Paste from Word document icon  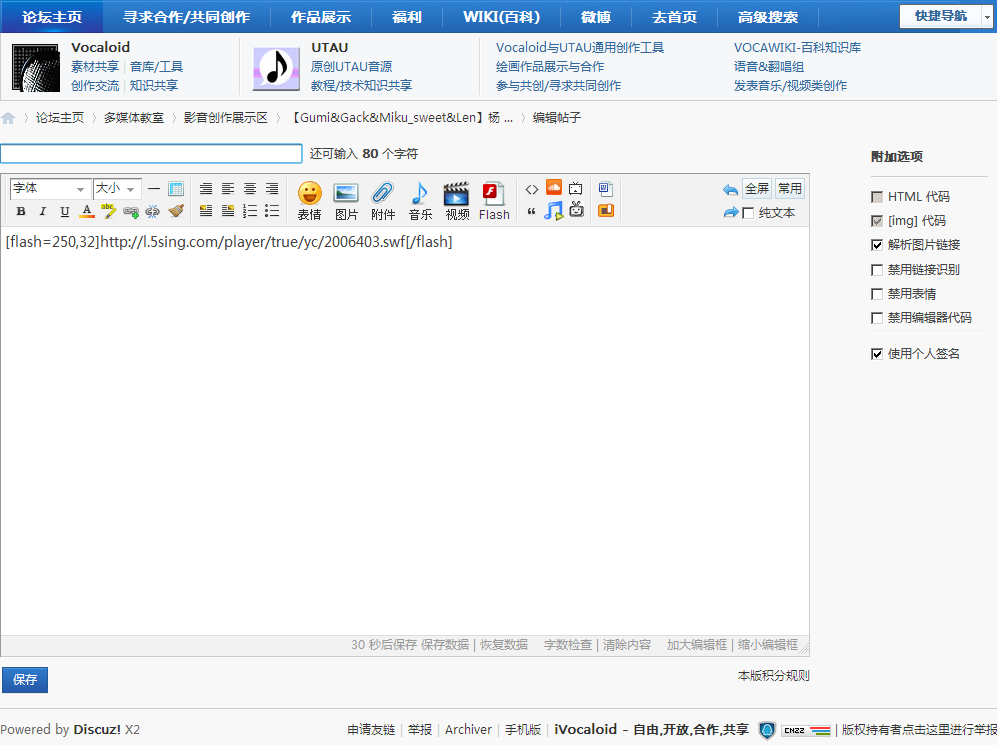pyautogui.click(x=605, y=189)
